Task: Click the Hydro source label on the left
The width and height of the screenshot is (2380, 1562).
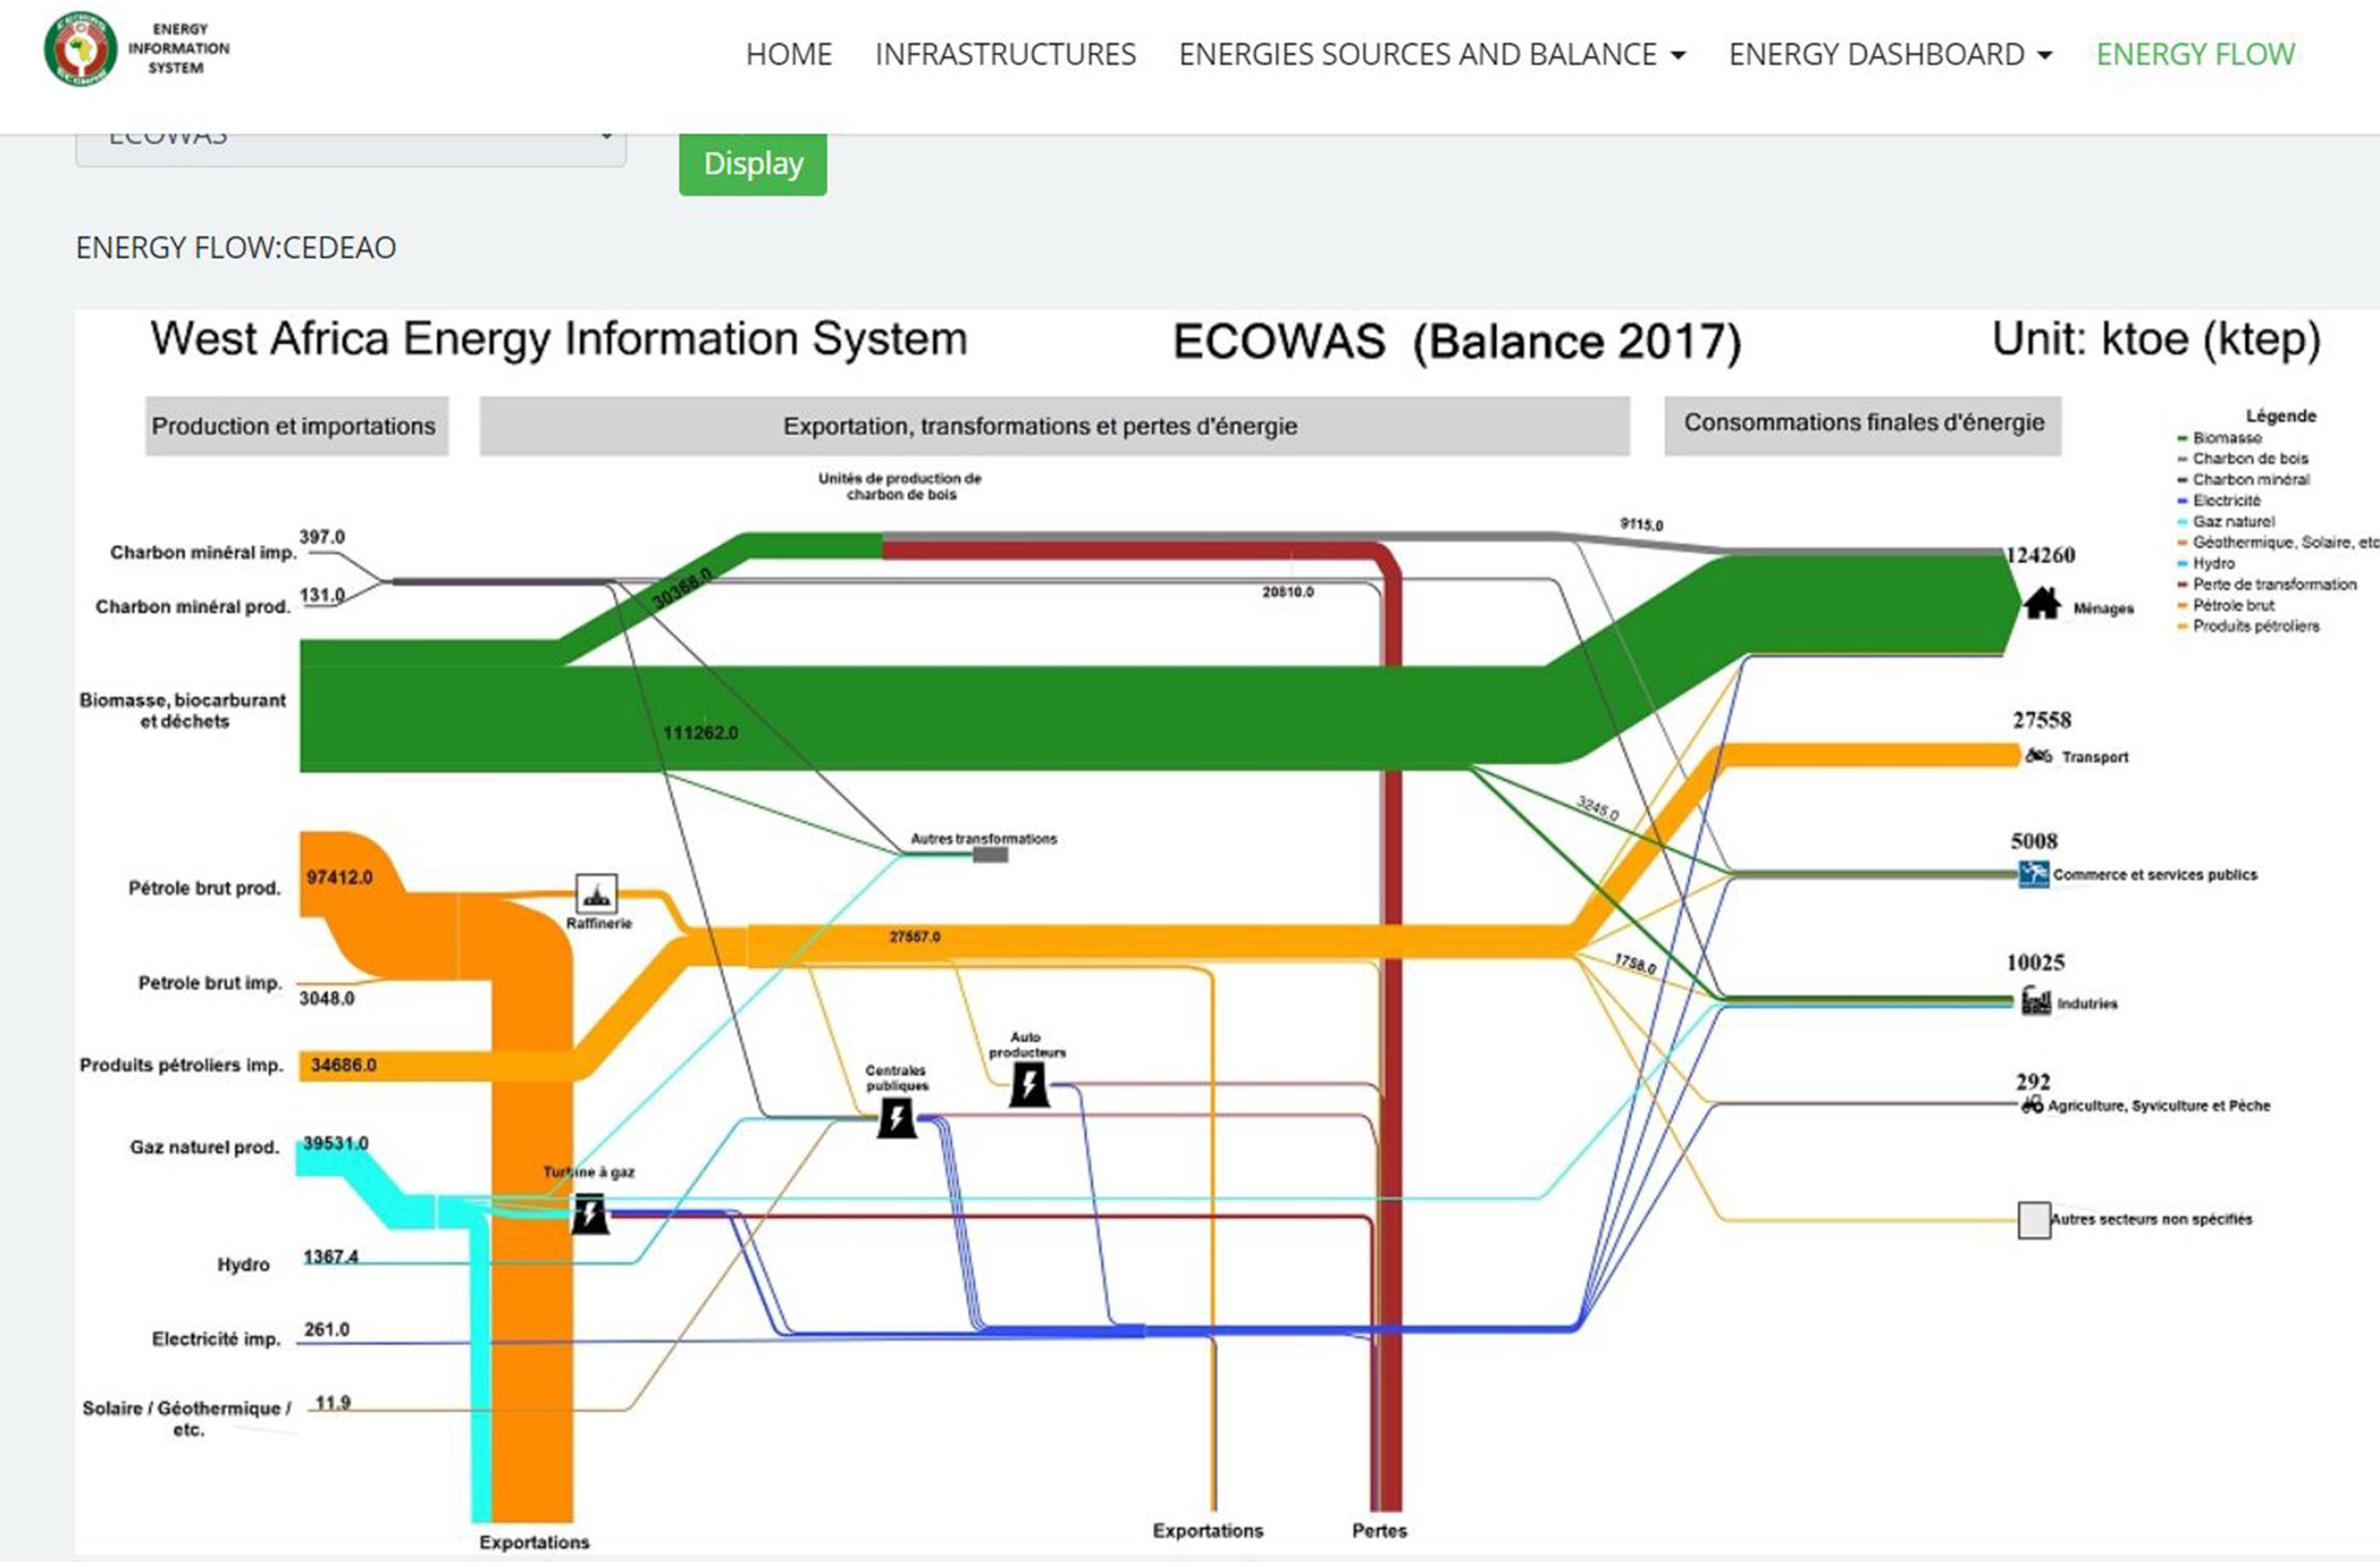Action: click(x=244, y=1264)
